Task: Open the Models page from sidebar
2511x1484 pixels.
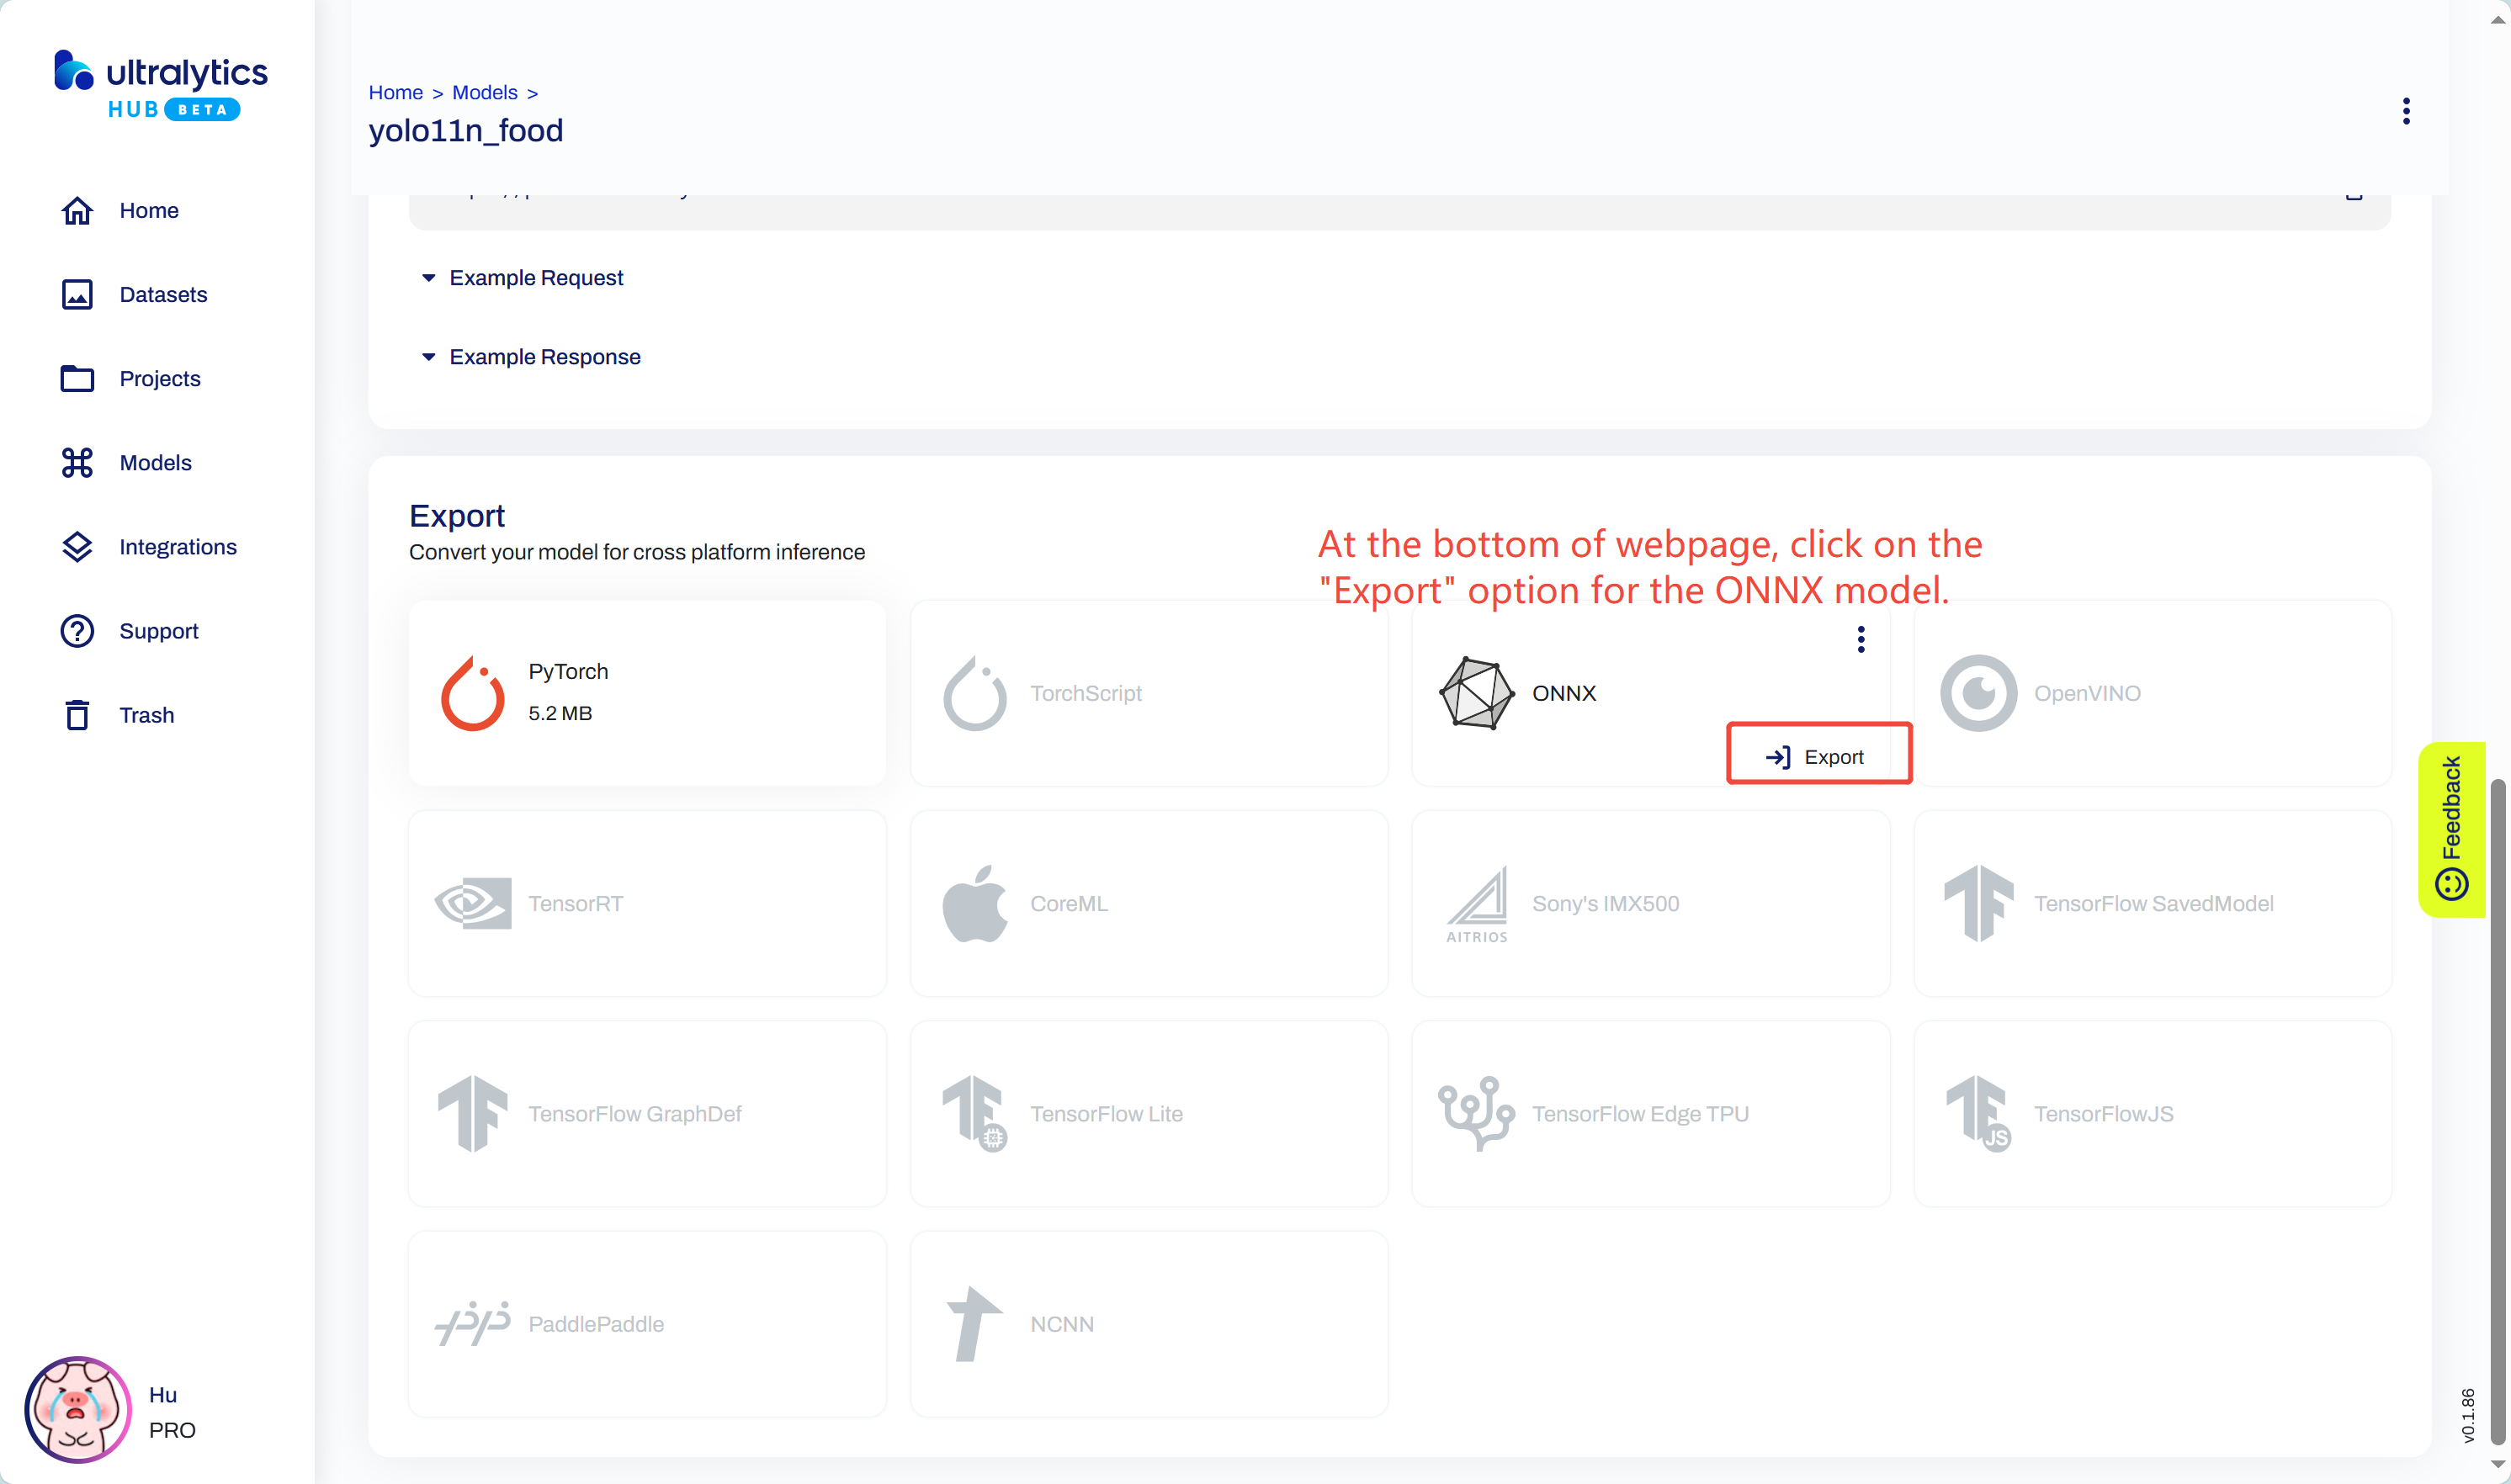Action: 155,463
